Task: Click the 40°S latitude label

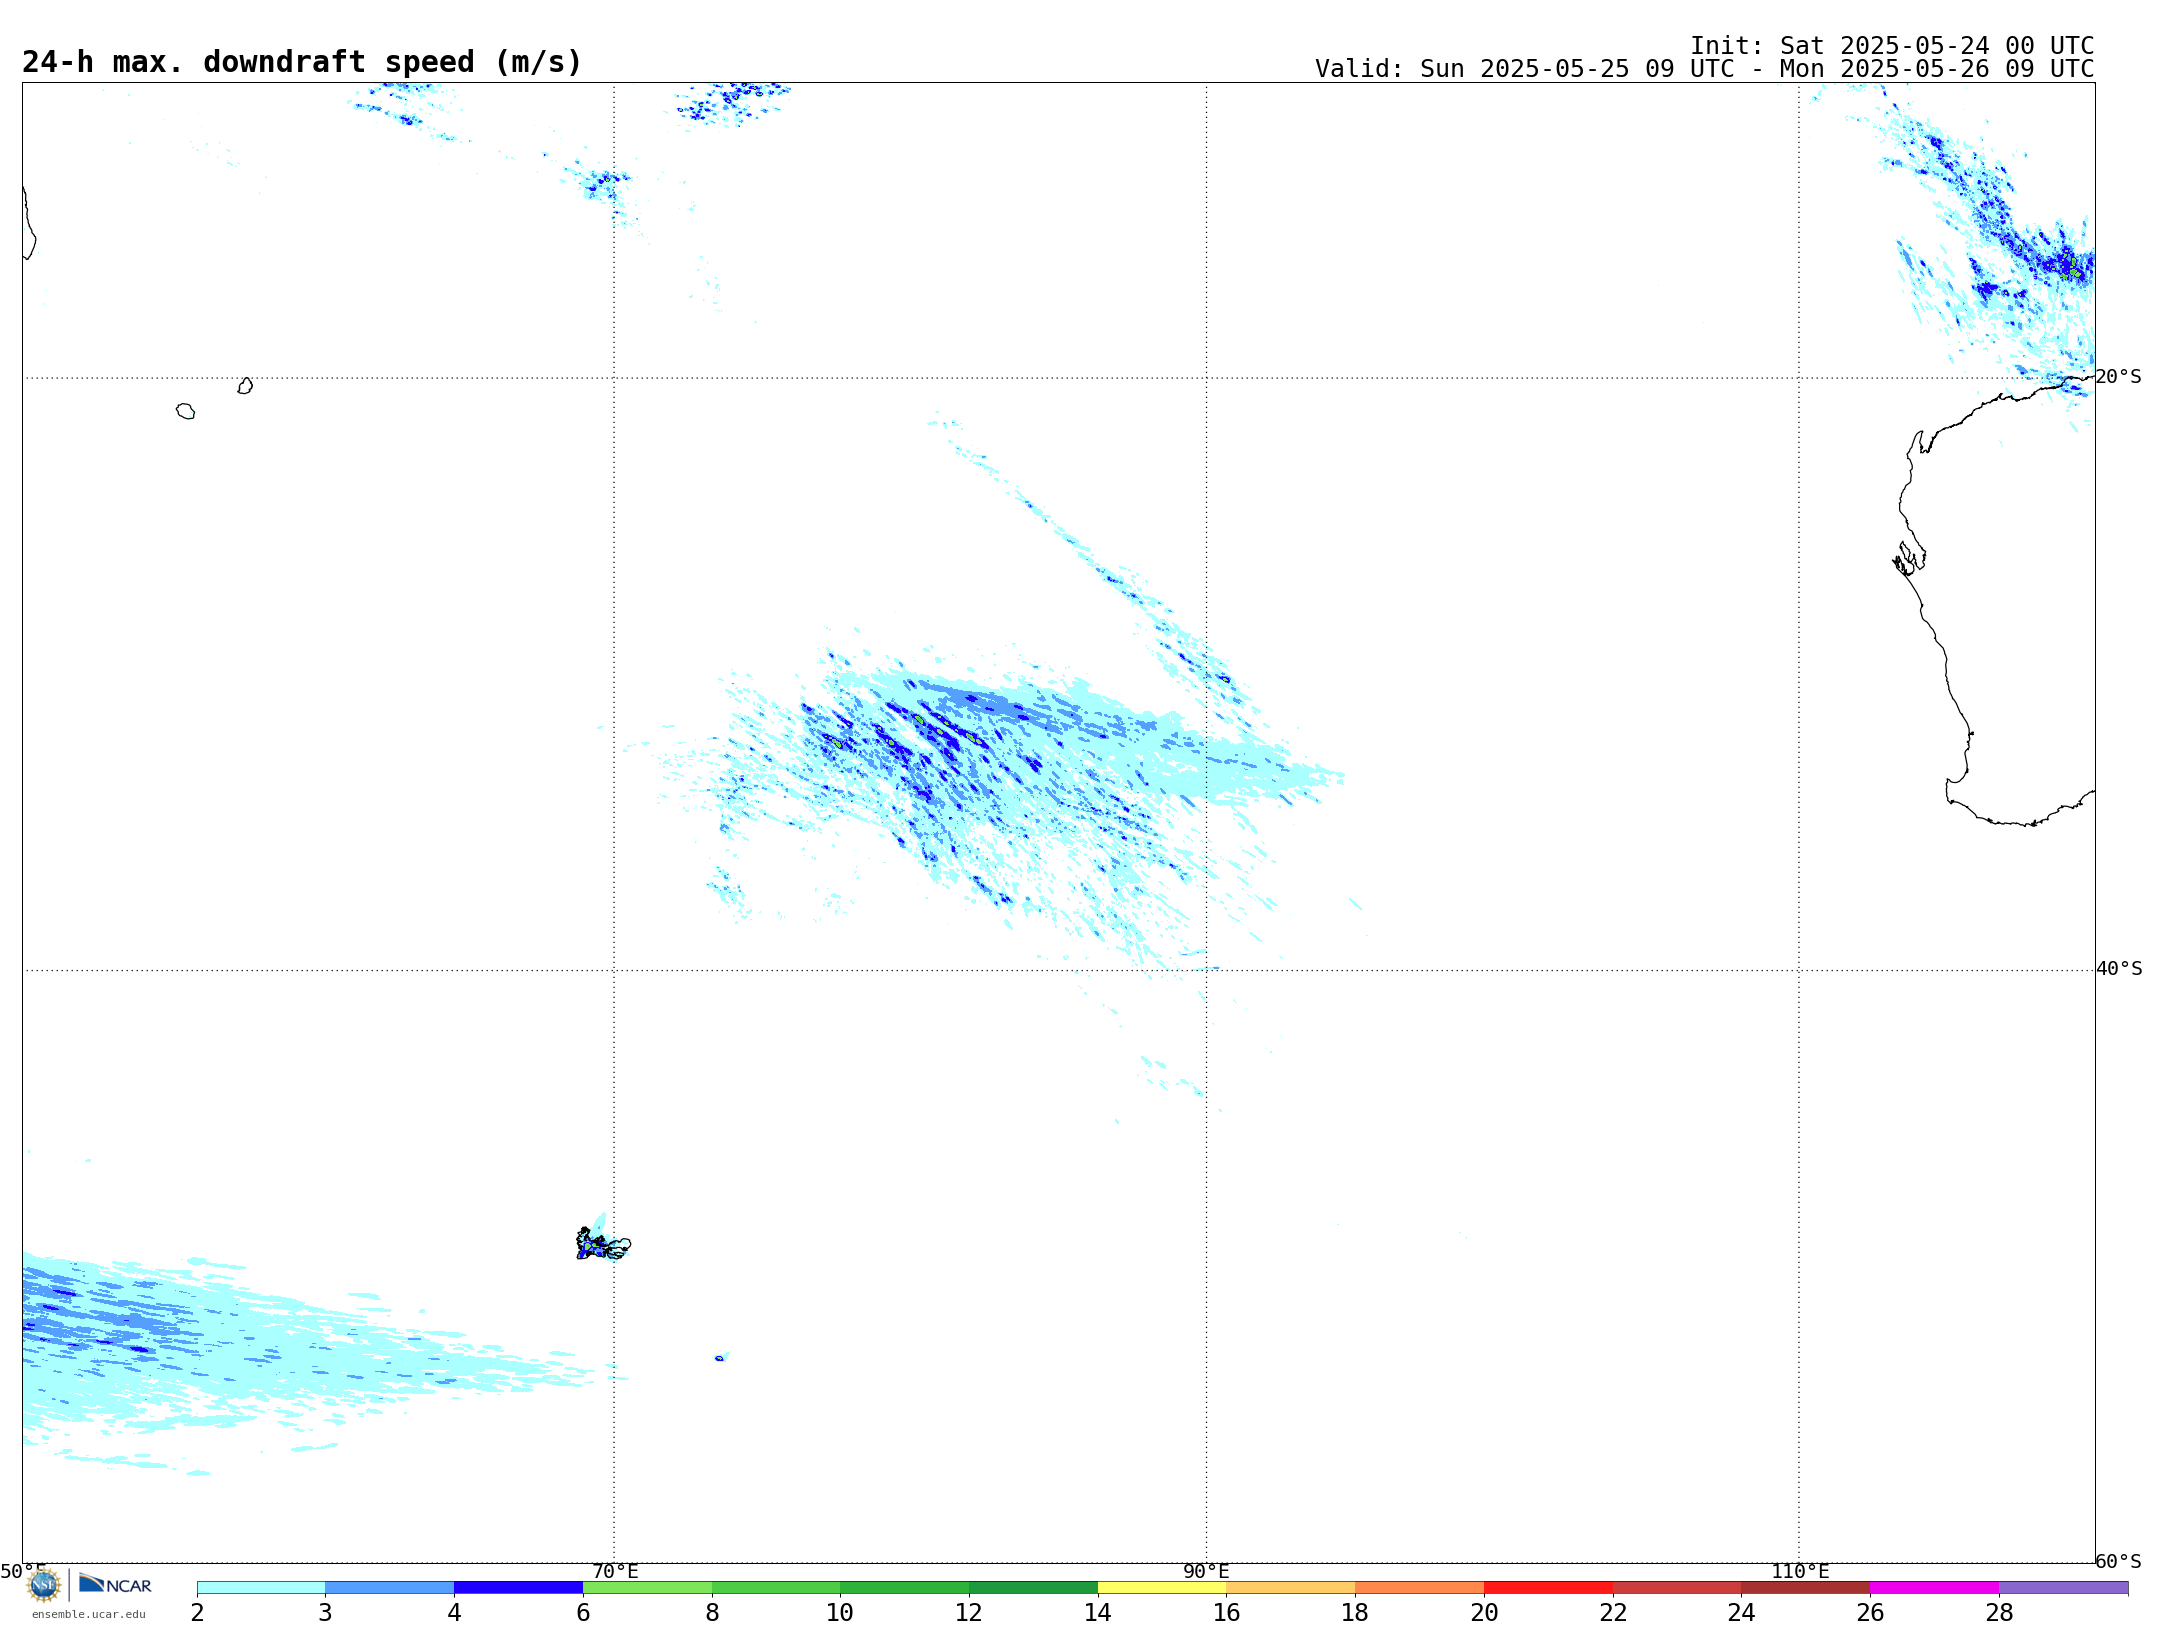Action: click(x=2119, y=969)
